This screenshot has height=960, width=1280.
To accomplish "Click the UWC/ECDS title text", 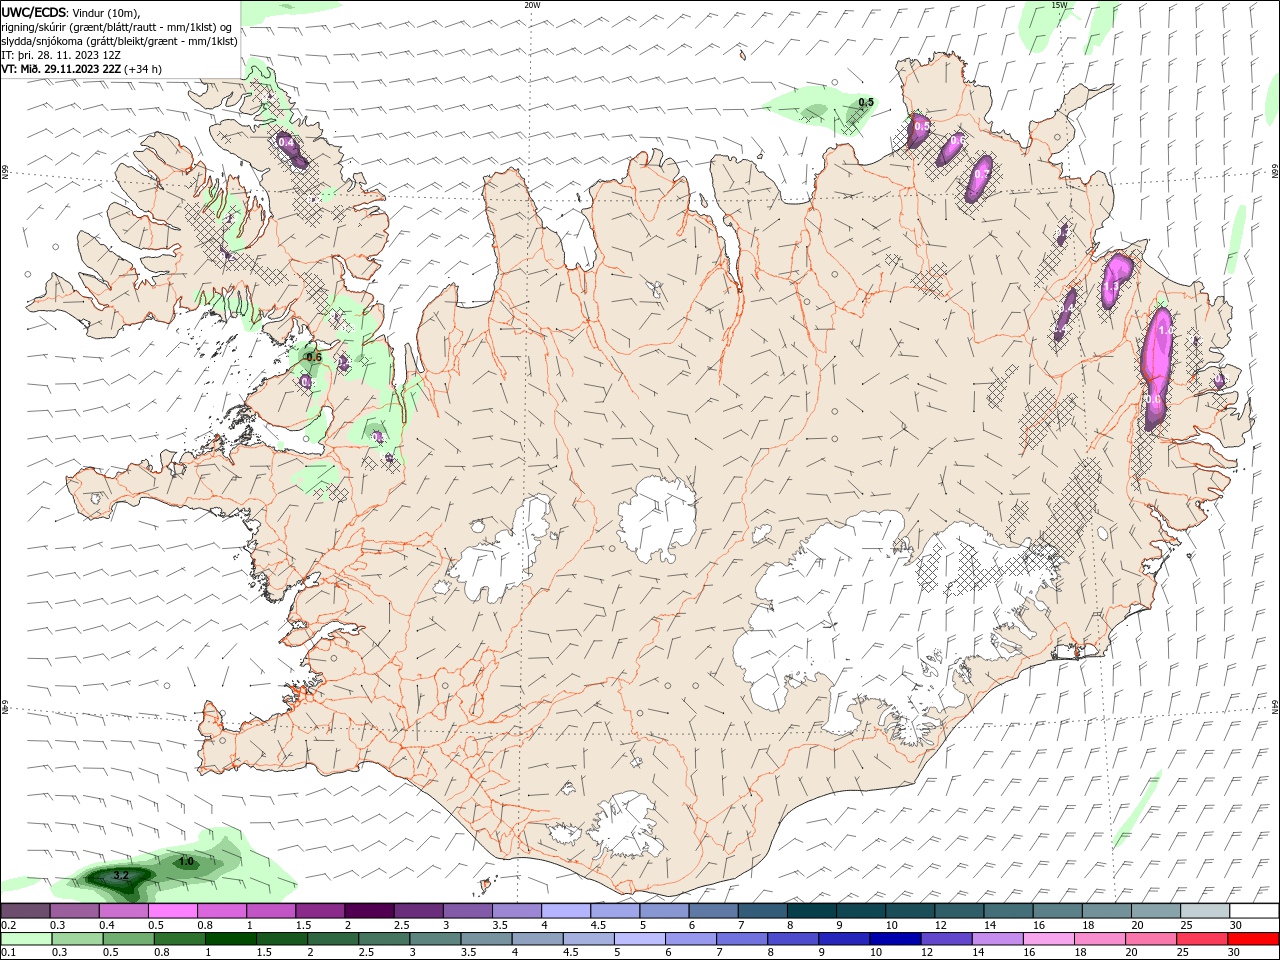I will pos(34,12).
